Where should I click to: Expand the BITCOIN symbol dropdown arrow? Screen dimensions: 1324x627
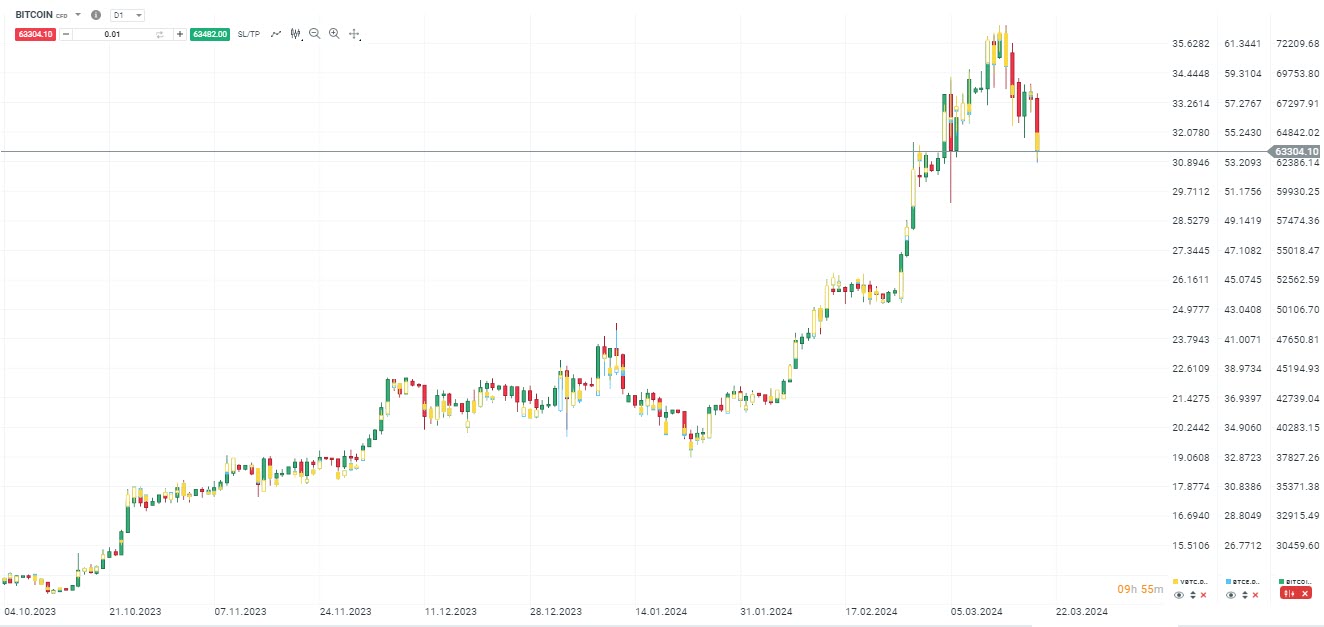pyautogui.click(x=78, y=16)
